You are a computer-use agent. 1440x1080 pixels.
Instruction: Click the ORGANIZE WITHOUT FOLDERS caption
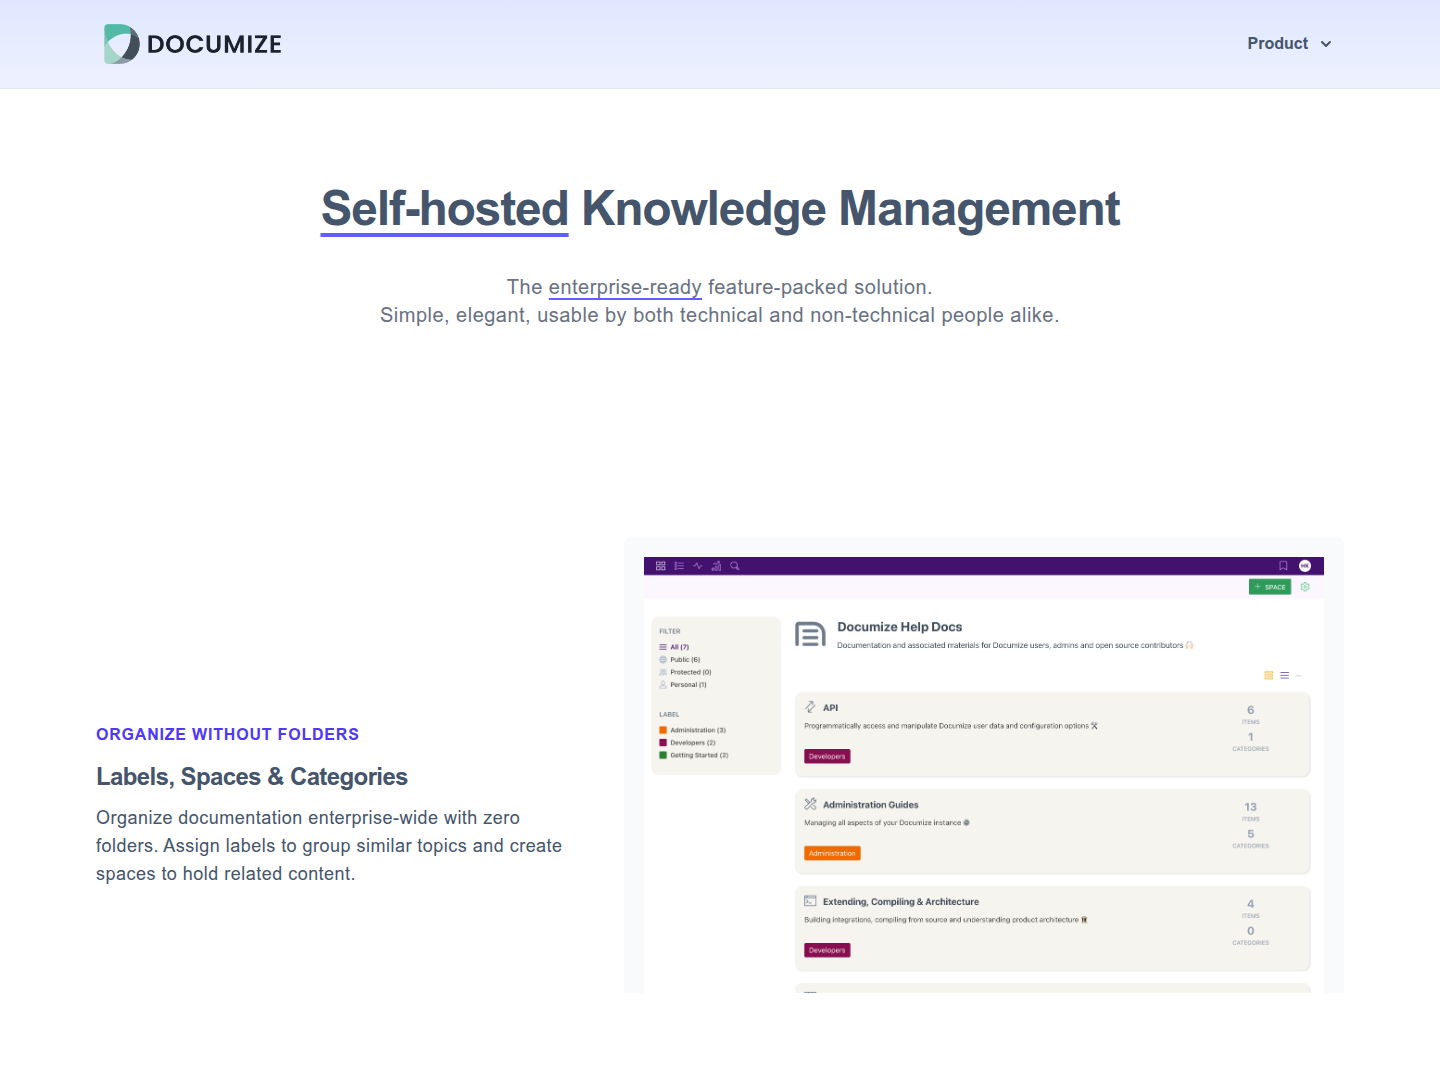[x=228, y=734]
